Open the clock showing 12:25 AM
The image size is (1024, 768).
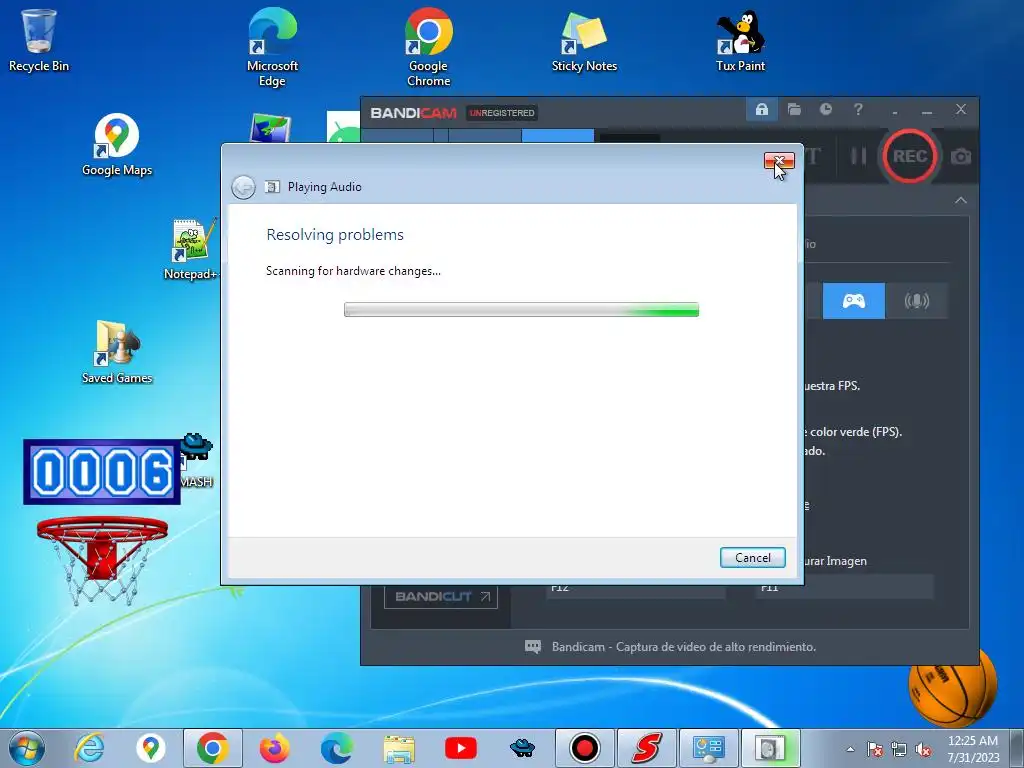973,748
